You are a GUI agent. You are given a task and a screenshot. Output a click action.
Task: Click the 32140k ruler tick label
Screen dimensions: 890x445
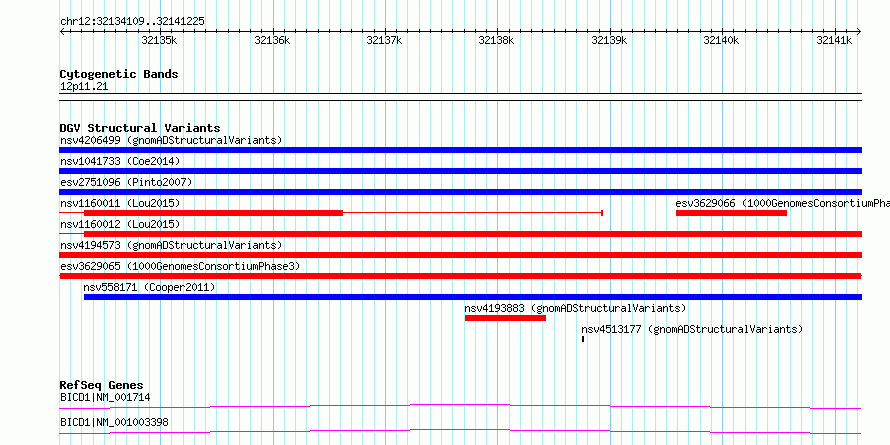[x=721, y=40]
